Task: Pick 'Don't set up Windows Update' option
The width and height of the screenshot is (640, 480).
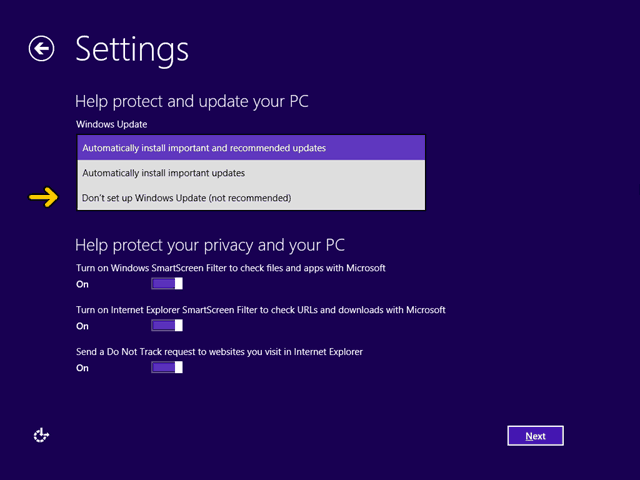Action: click(251, 198)
